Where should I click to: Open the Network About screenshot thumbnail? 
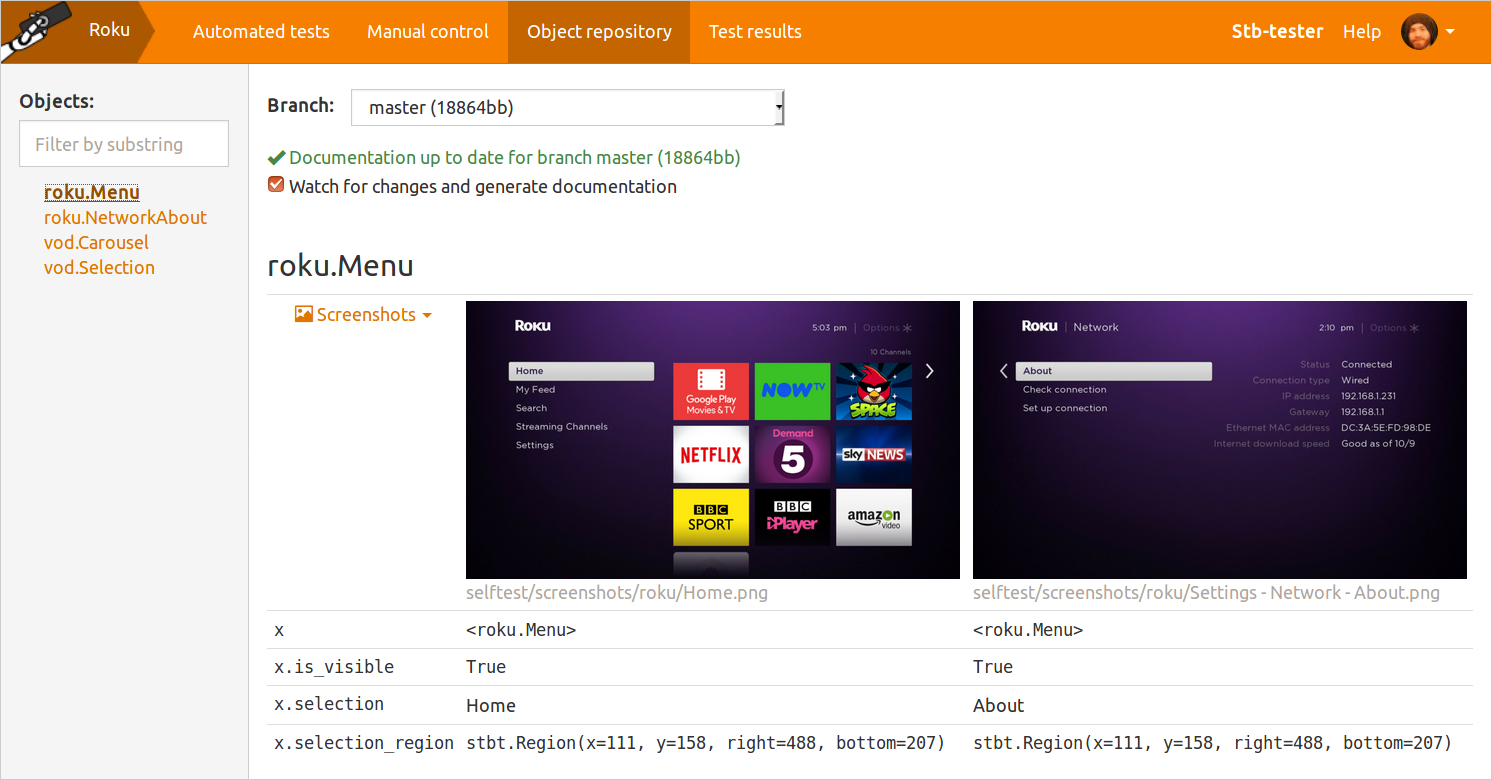click(x=1220, y=440)
